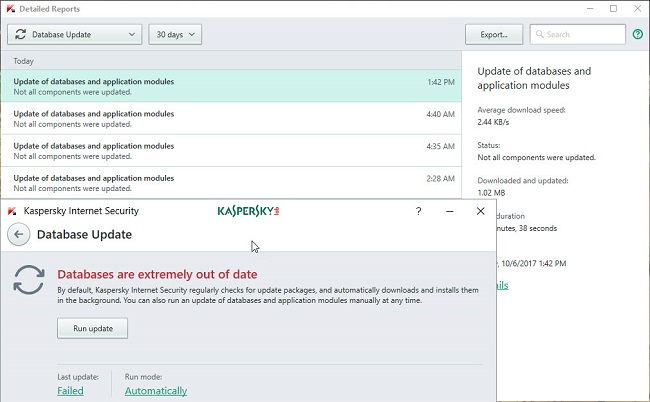The height and width of the screenshot is (402, 650).
Task: Click the magnifier icon in search box
Action: click(538, 34)
